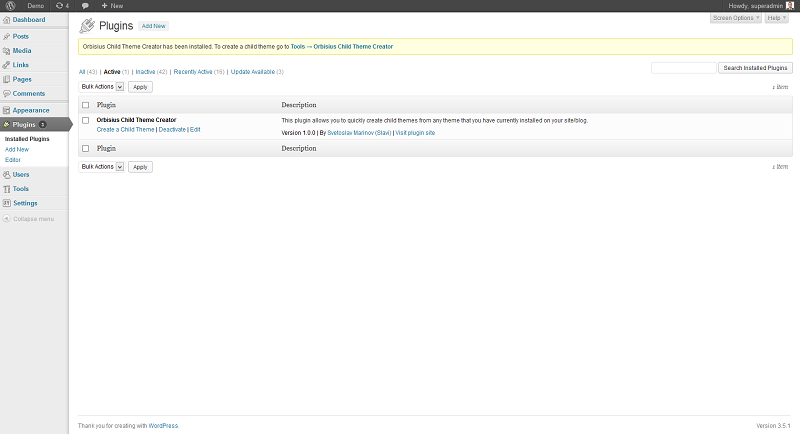Deactivate the Orbisius Child Theme Creator plugin

point(172,130)
